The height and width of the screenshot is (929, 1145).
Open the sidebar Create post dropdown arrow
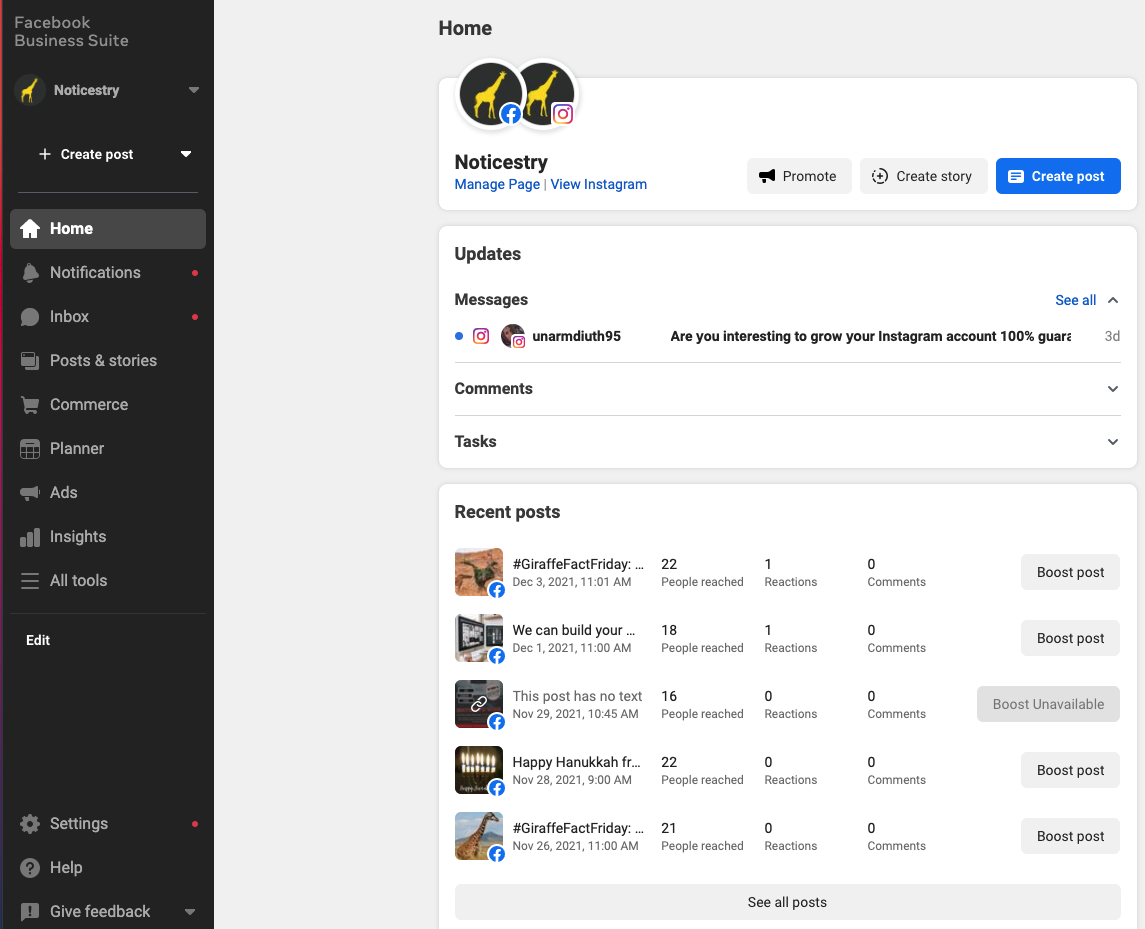click(185, 154)
